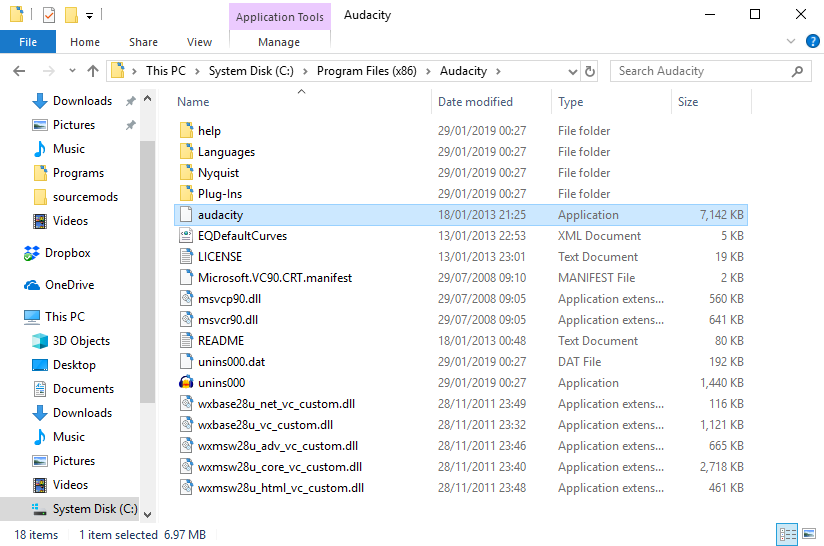Click the Desktop icon under This PC
Viewport: 824px width, 546px height.
click(40, 365)
